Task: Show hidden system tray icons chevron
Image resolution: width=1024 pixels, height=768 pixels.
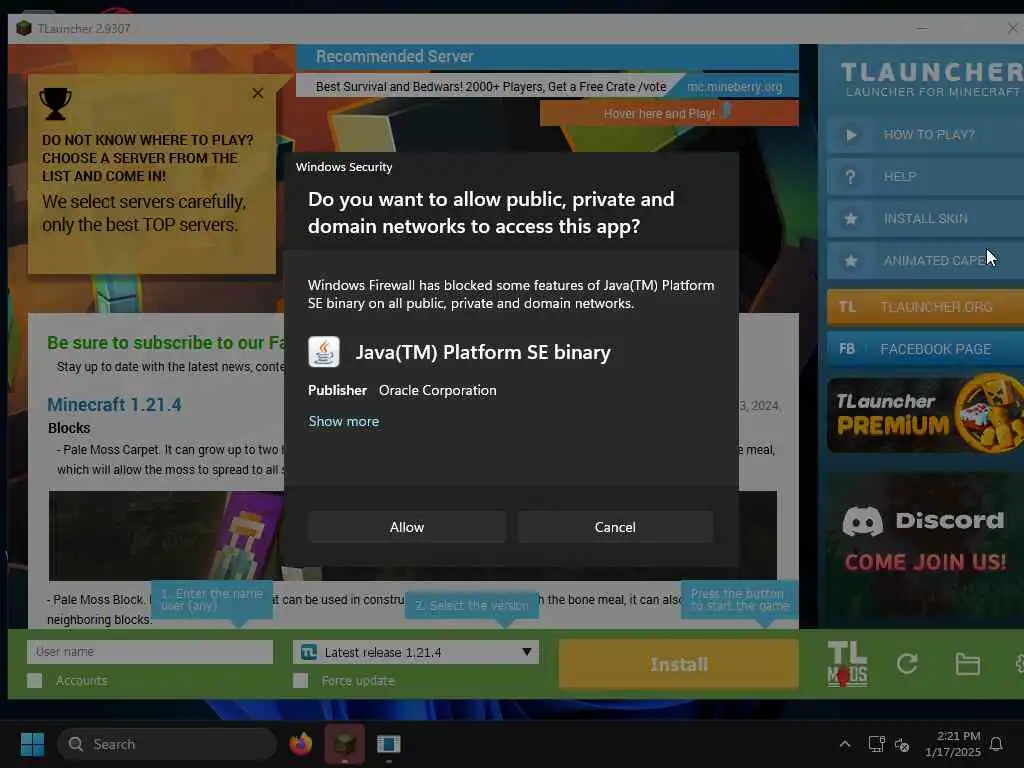Action: (844, 744)
